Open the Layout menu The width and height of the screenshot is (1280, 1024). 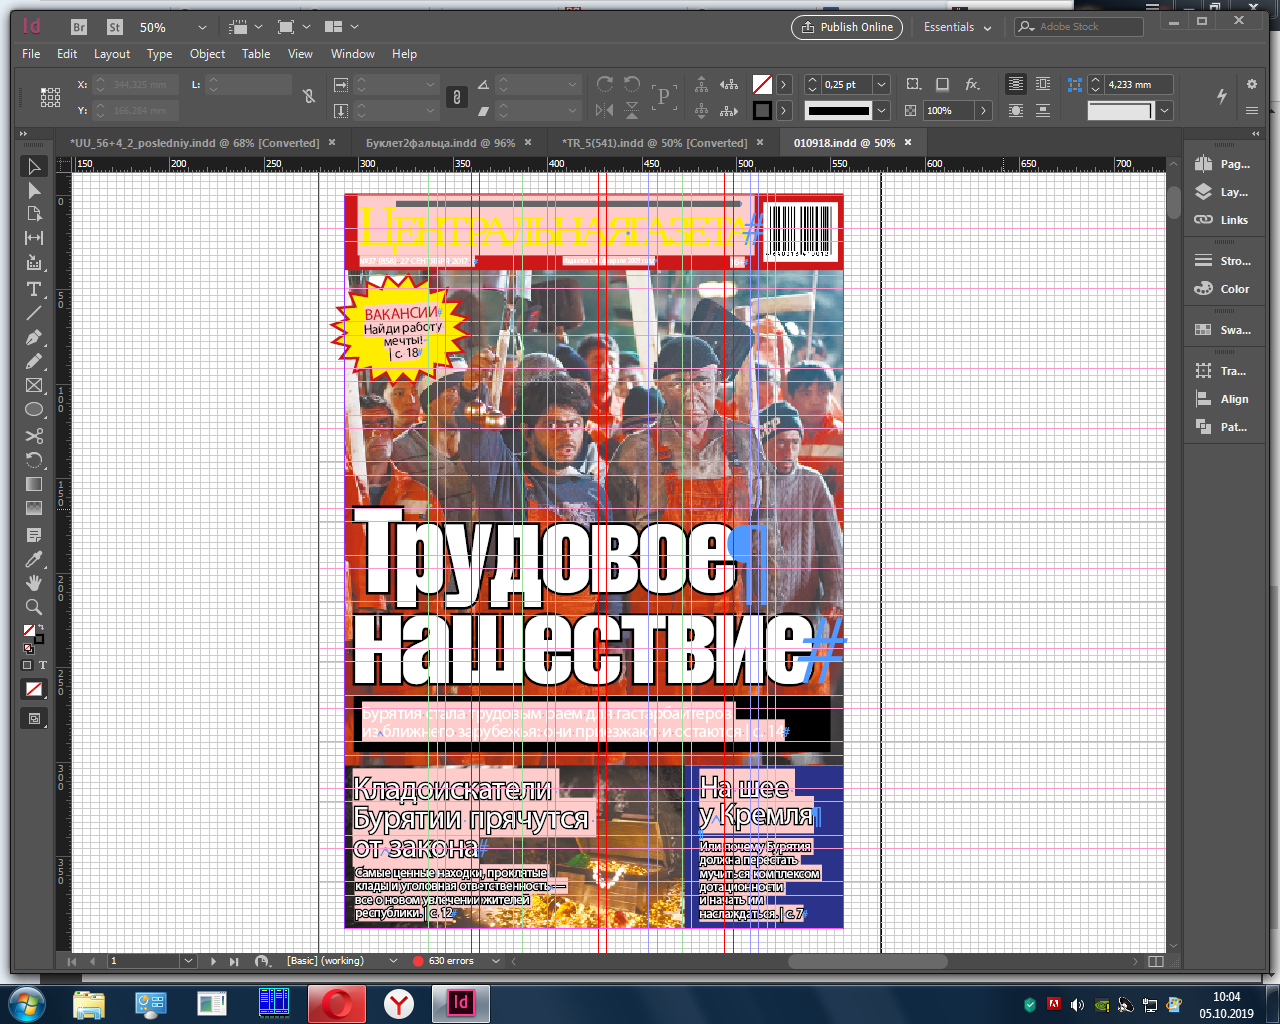112,54
